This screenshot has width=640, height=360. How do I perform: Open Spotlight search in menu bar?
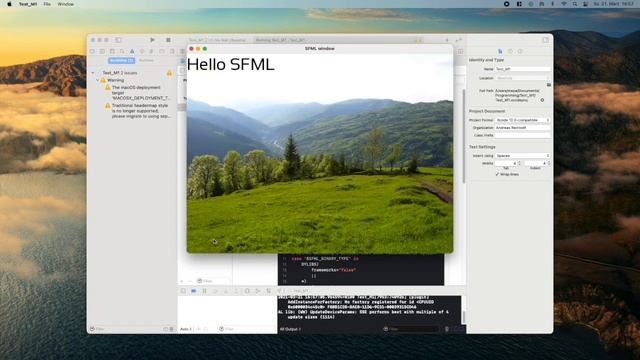click(x=574, y=4)
